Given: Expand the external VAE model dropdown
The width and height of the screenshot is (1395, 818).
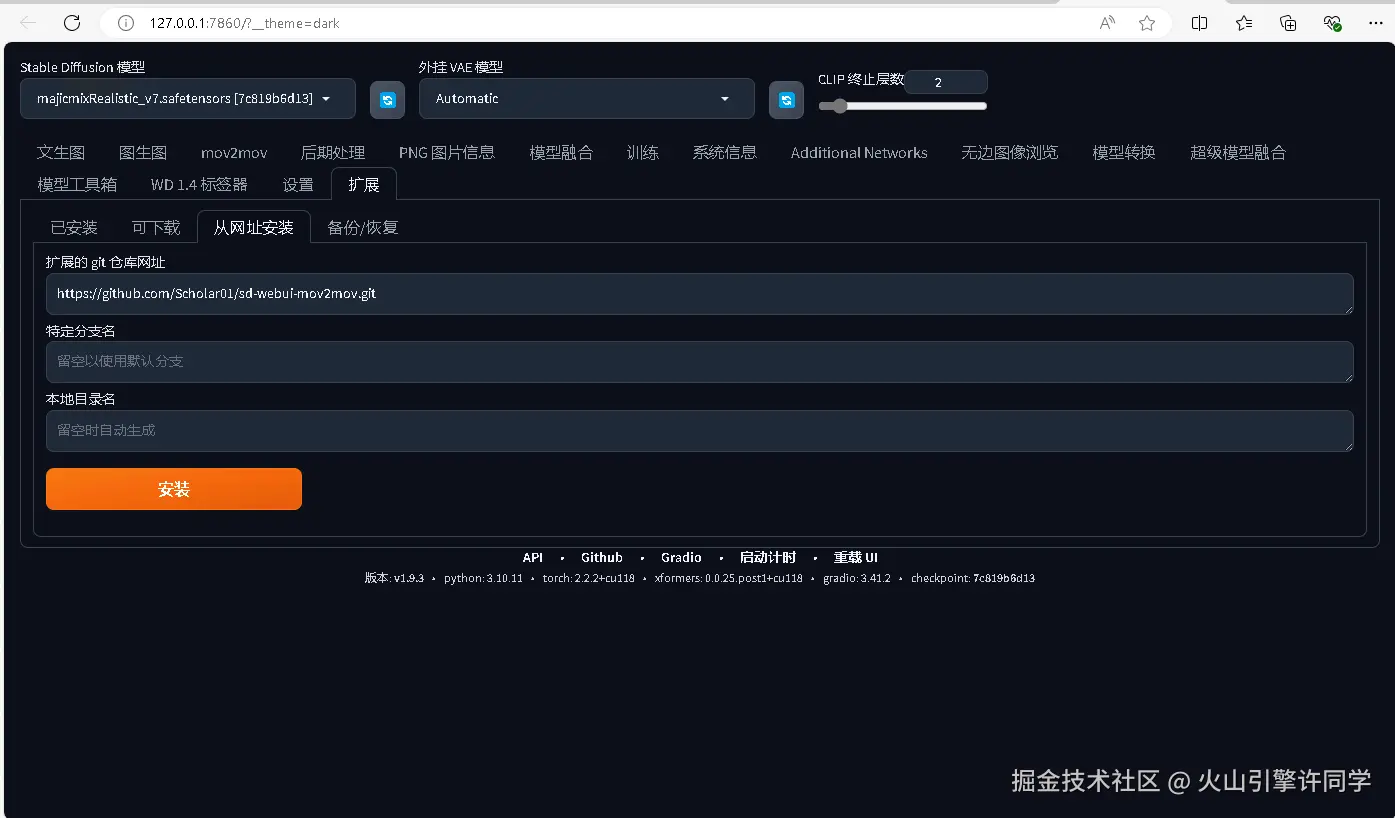Looking at the screenshot, I should pos(587,99).
